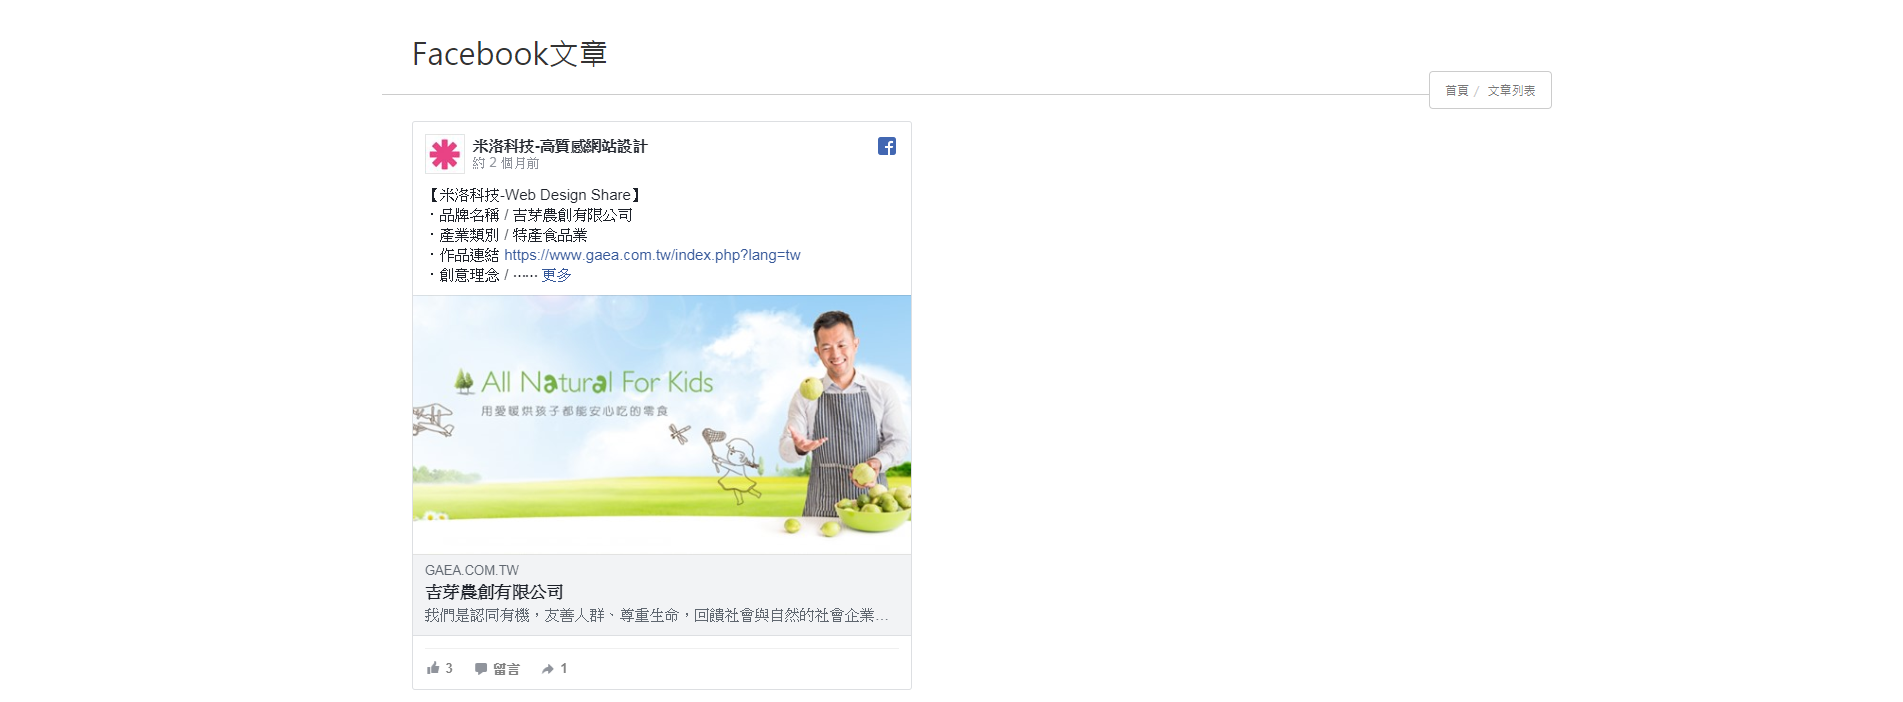Click the Facebook文章 page heading

509,54
